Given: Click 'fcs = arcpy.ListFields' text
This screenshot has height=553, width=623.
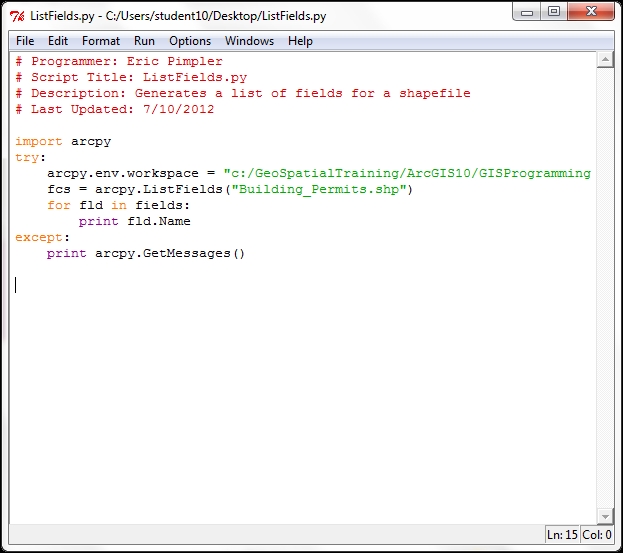Looking at the screenshot, I should (135, 189).
